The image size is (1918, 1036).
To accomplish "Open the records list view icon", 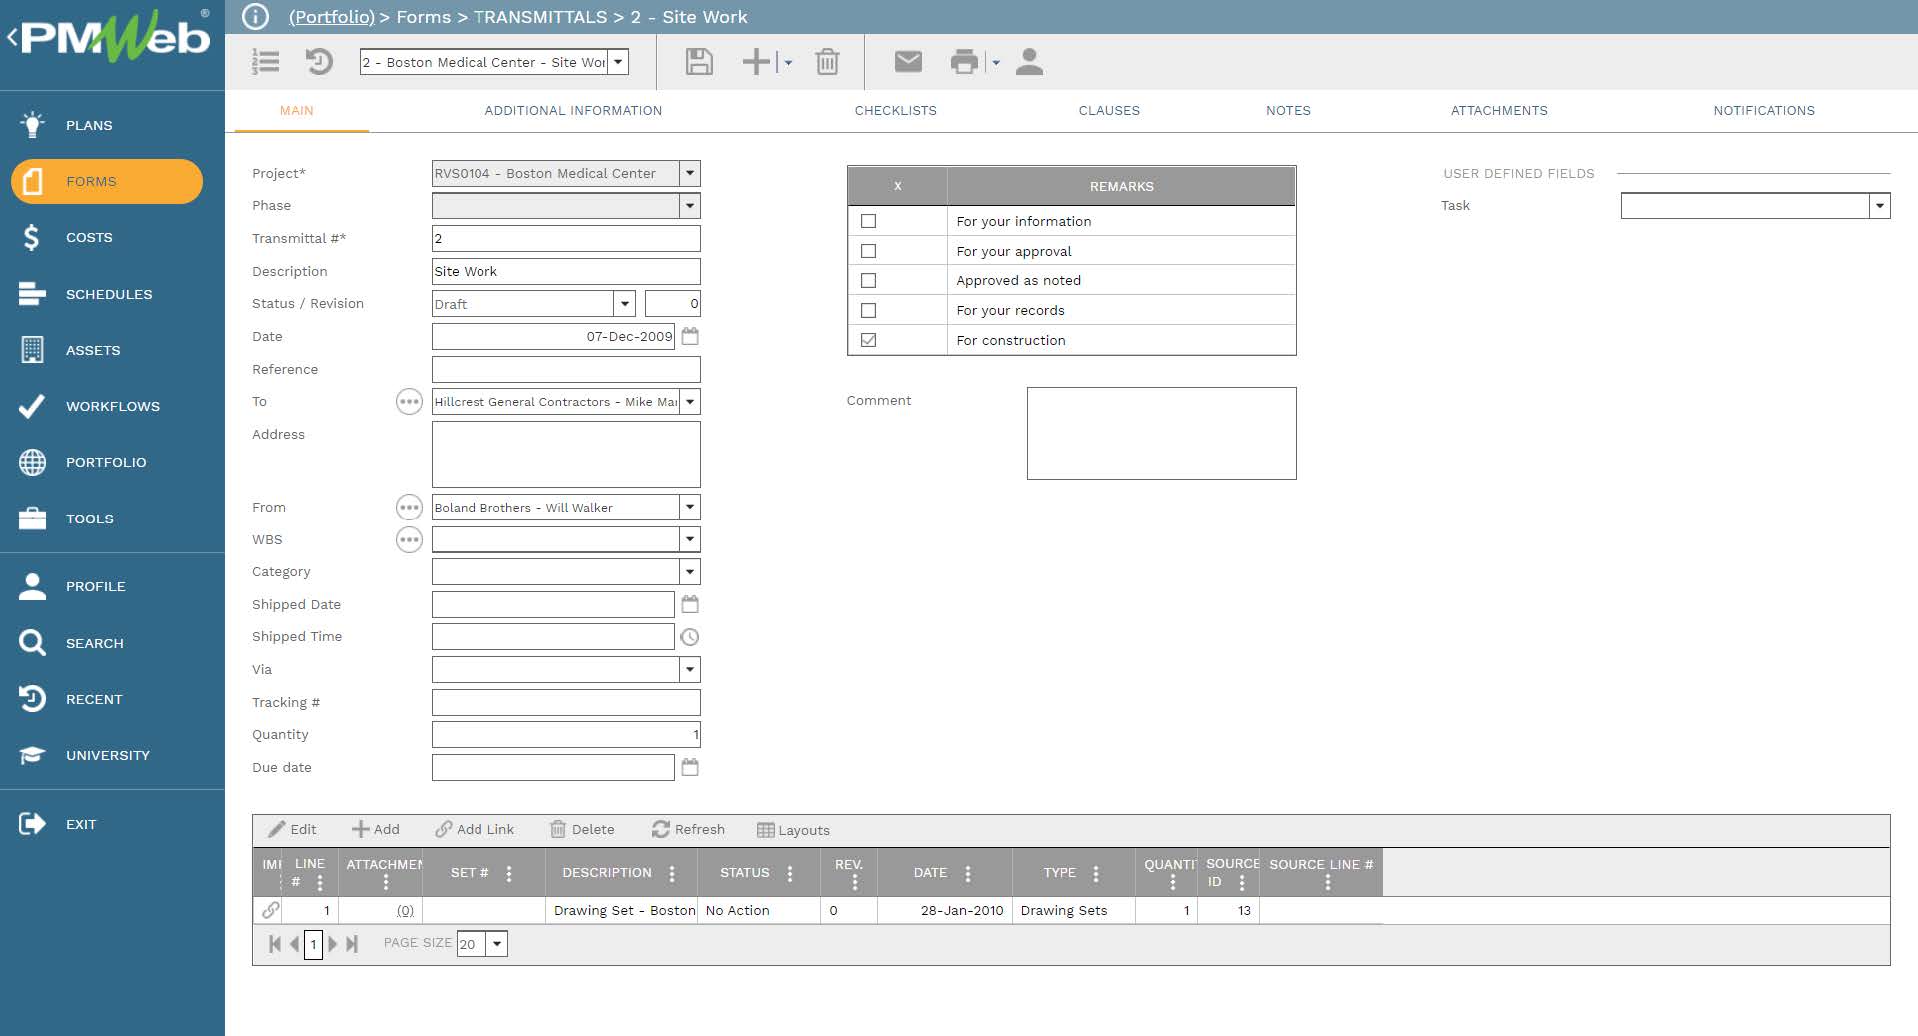I will point(265,62).
